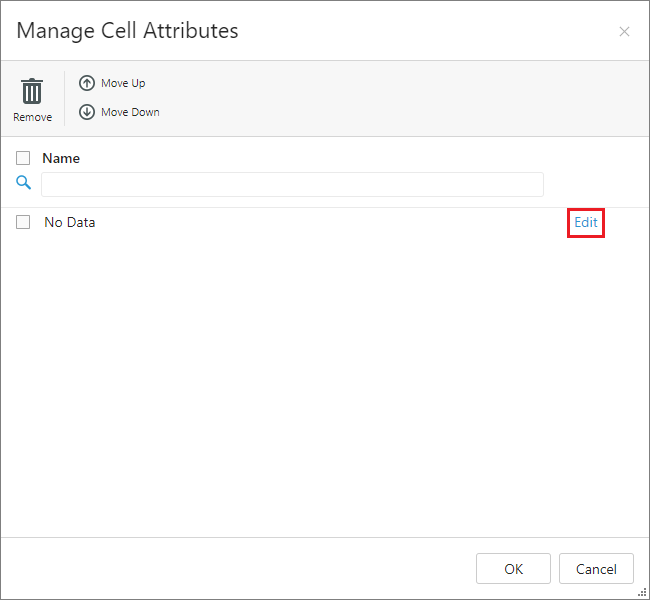
Task: Click the Remove trash can icon
Action: click(32, 91)
